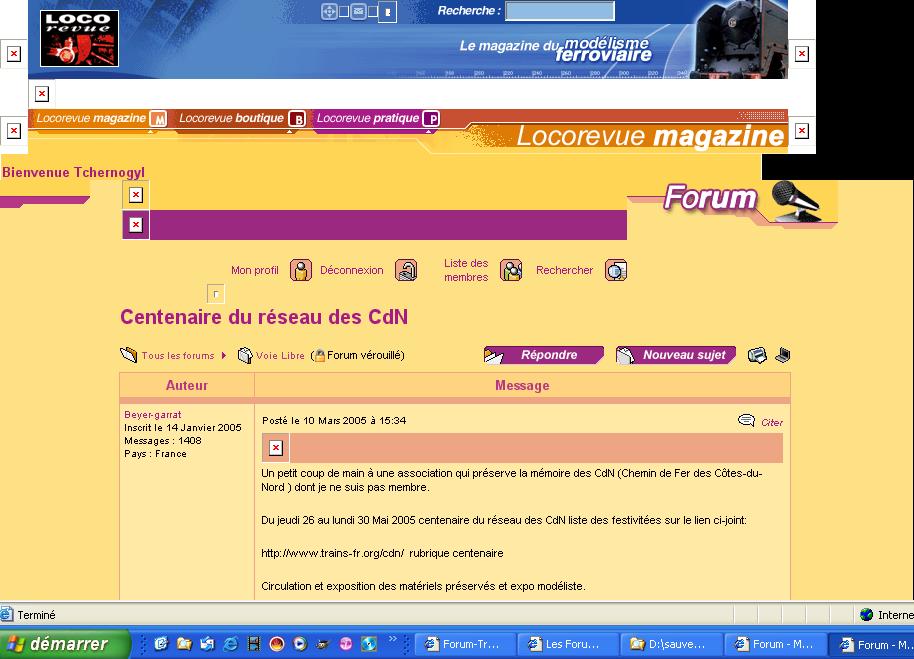Click 'Bienvenue Tchernogyl' greeting text

coord(73,172)
